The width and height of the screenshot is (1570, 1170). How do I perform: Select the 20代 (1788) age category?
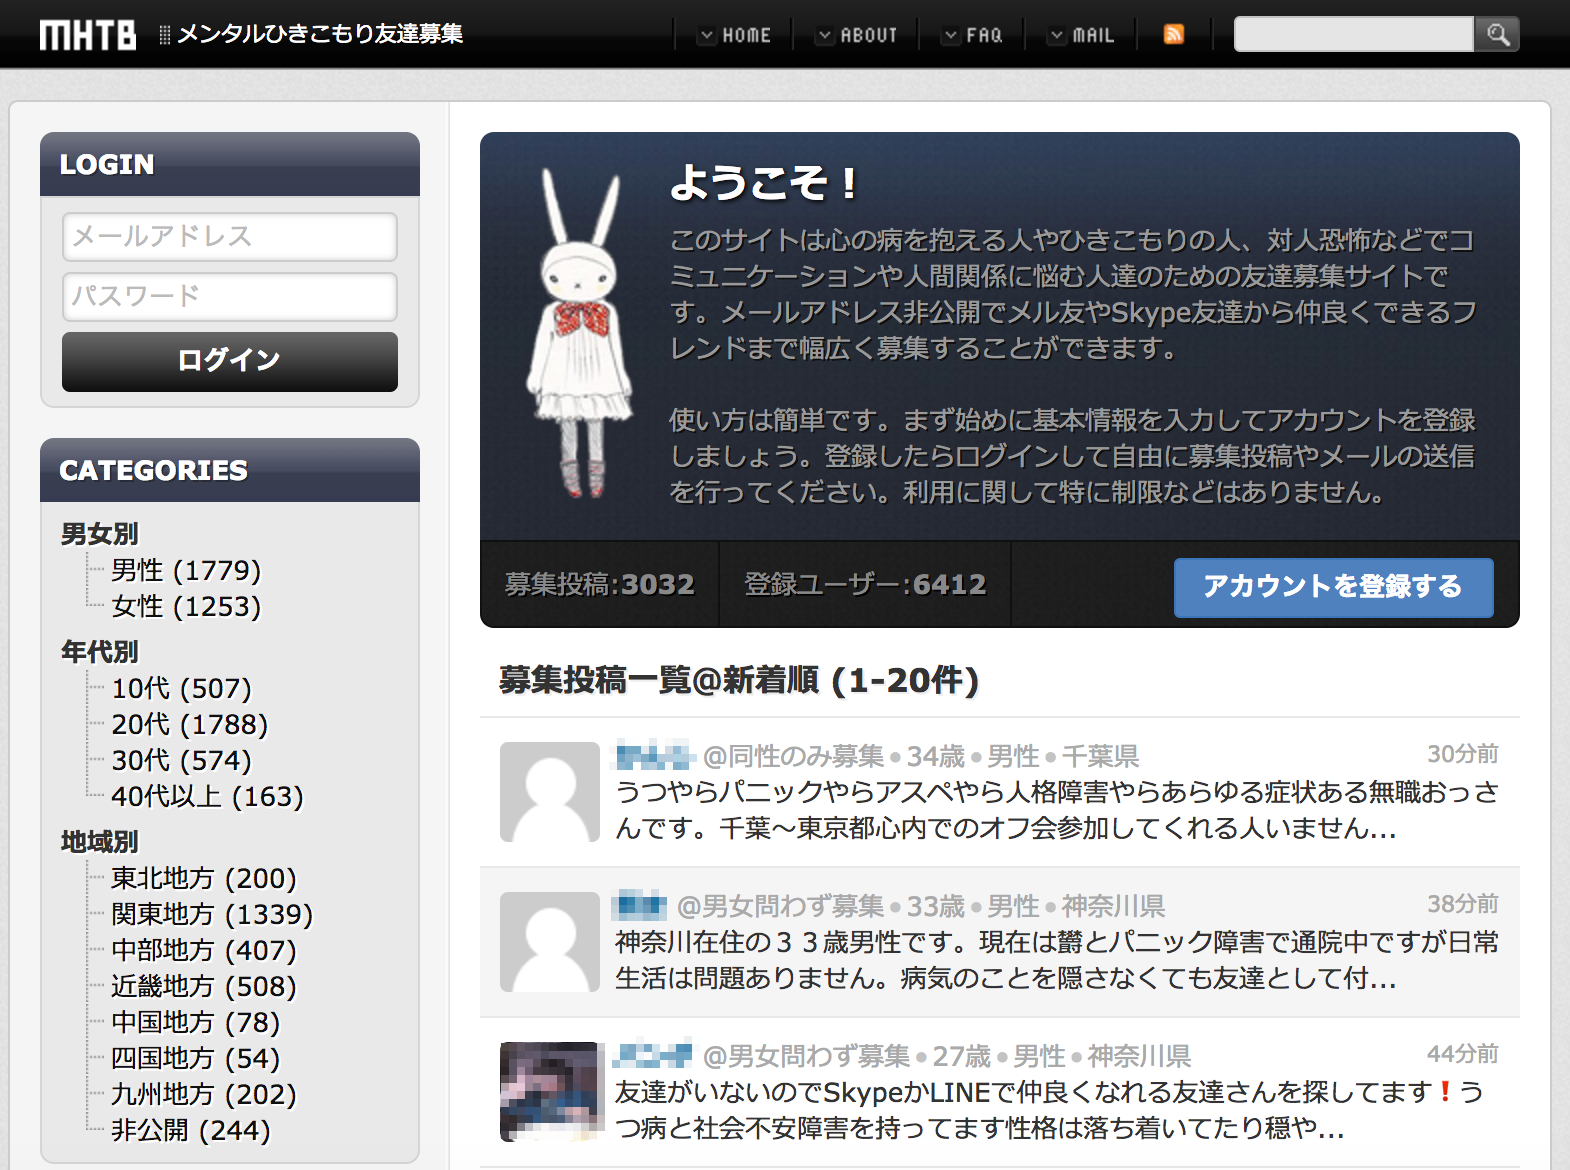point(190,724)
